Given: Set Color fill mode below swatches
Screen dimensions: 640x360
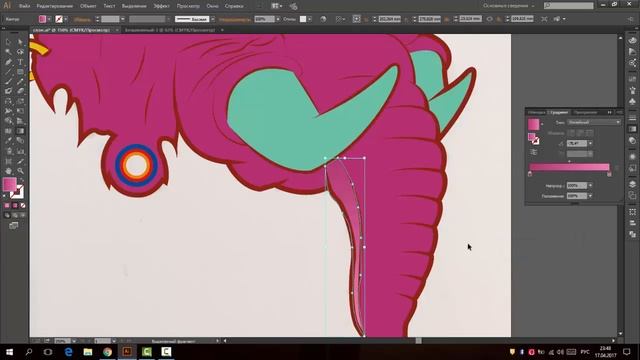Looking at the screenshot, I should pyautogui.click(x=7, y=205).
